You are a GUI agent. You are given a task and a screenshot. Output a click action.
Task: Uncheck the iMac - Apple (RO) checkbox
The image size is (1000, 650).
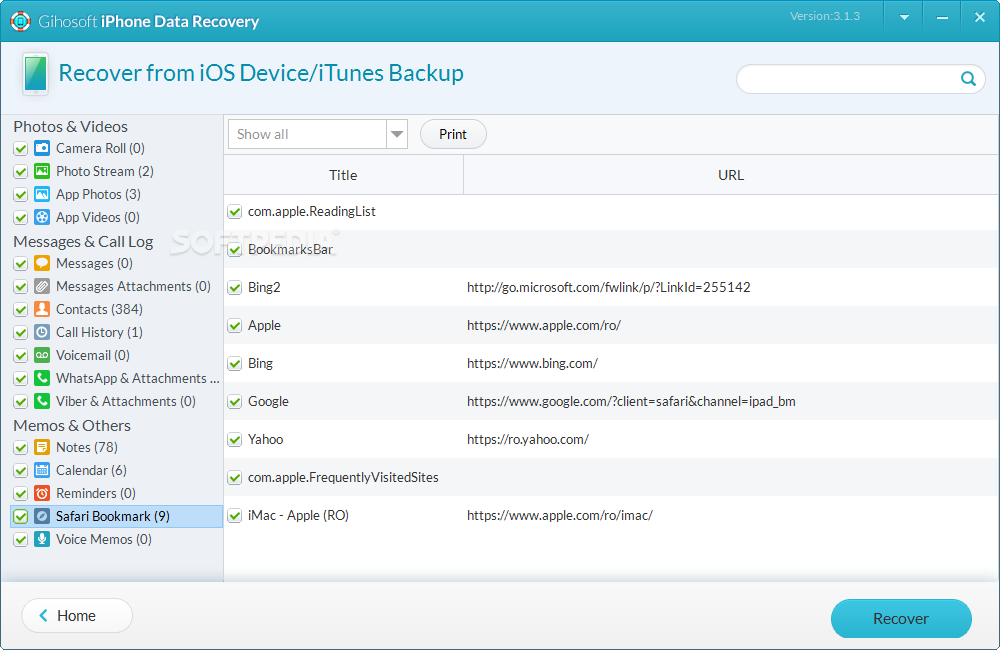[235, 515]
